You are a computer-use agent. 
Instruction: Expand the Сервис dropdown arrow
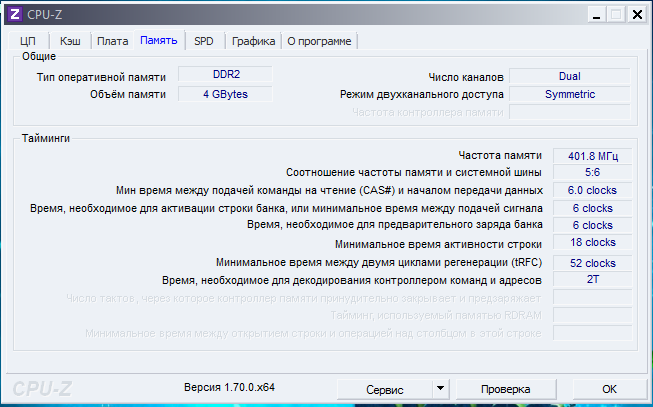tap(439, 388)
